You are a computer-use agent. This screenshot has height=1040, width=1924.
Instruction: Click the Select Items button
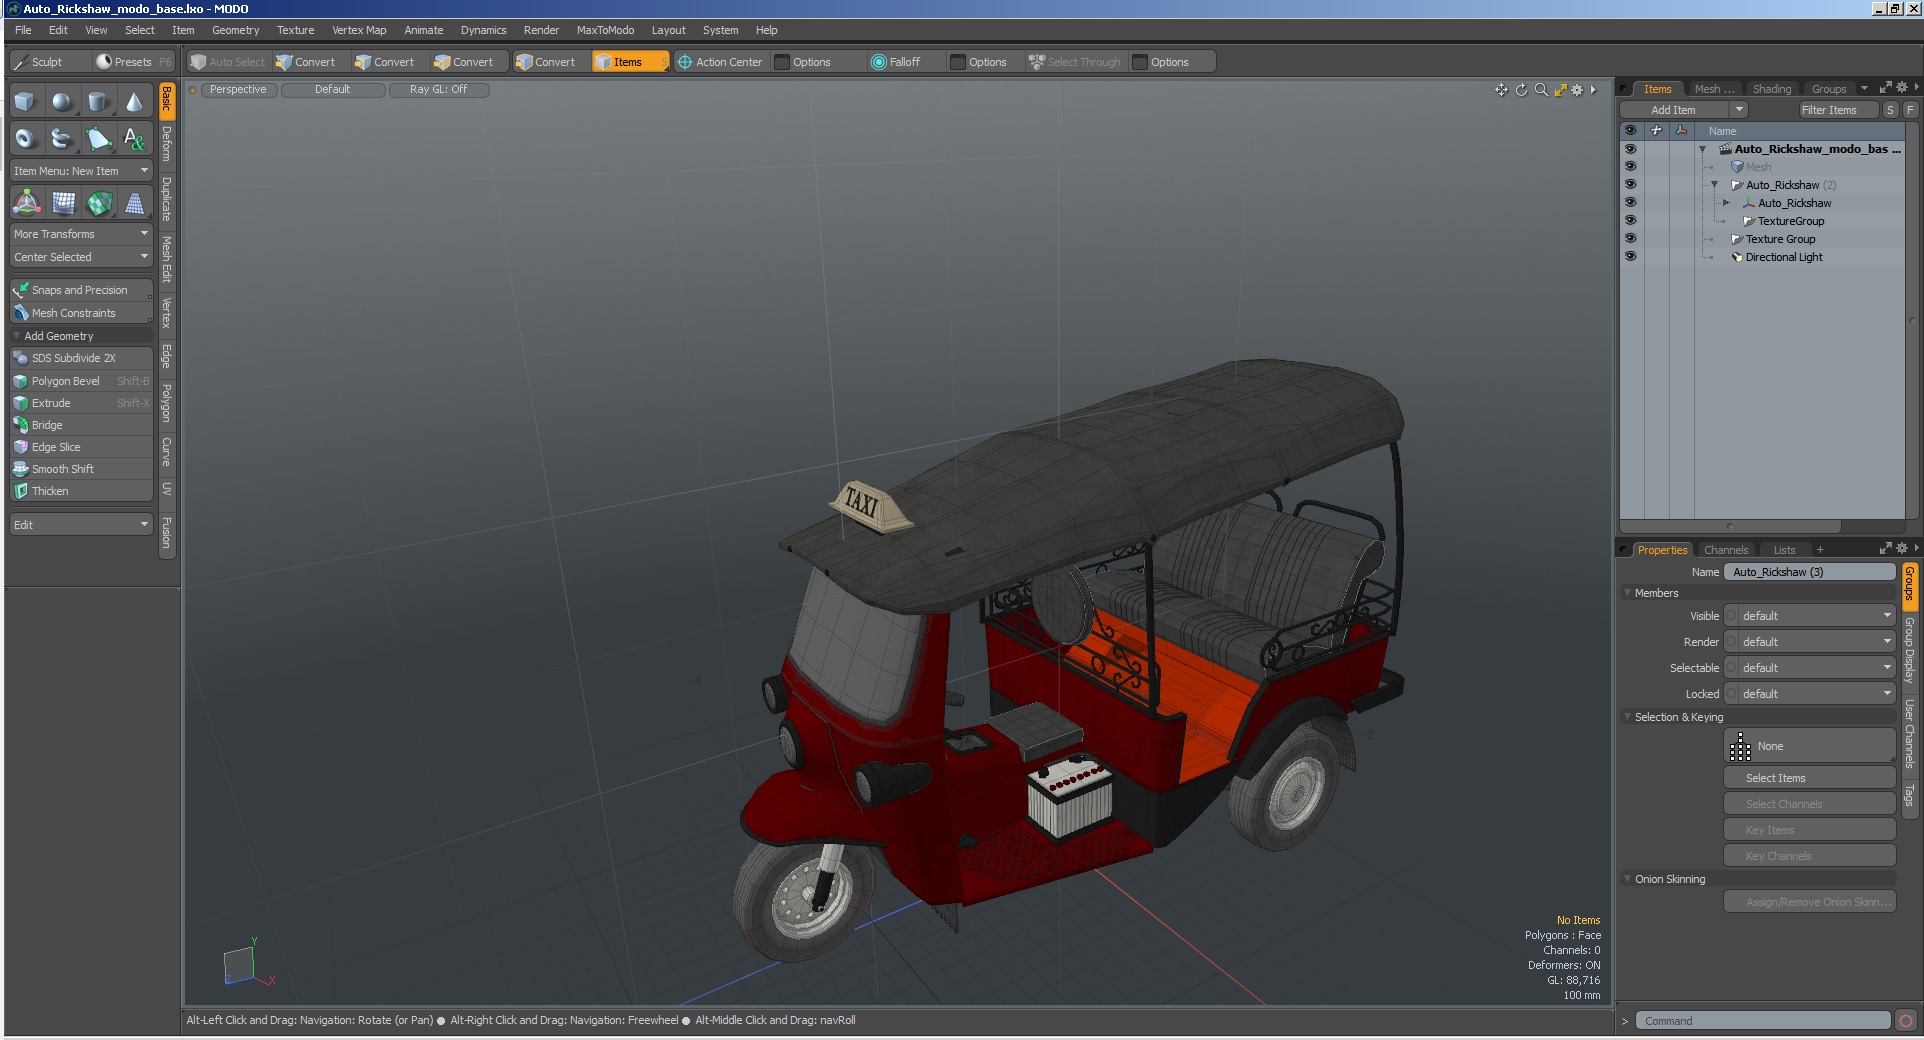click(1810, 778)
